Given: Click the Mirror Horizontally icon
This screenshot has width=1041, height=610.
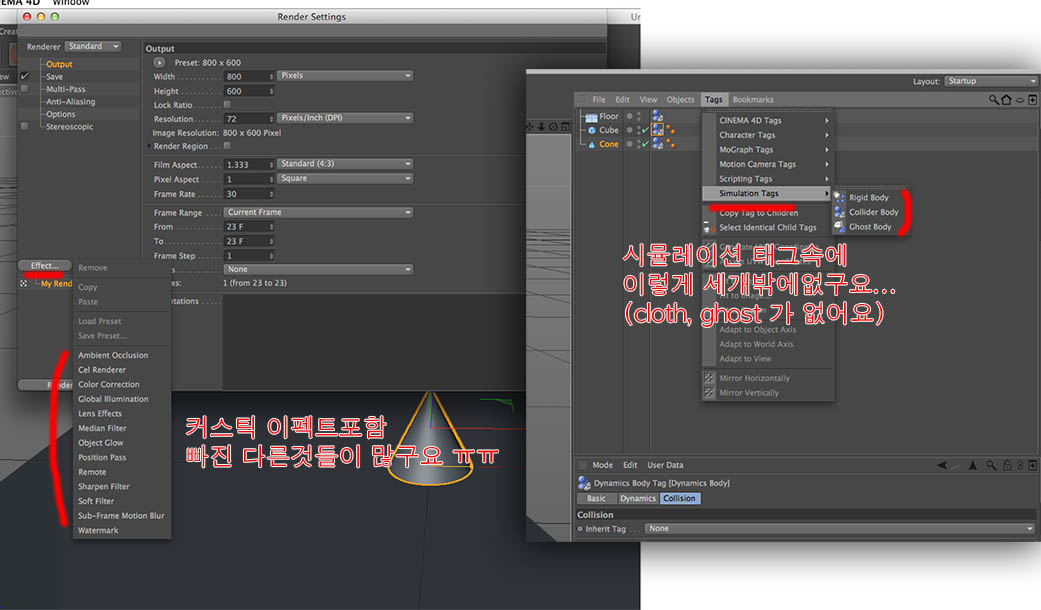Looking at the screenshot, I should (x=709, y=378).
